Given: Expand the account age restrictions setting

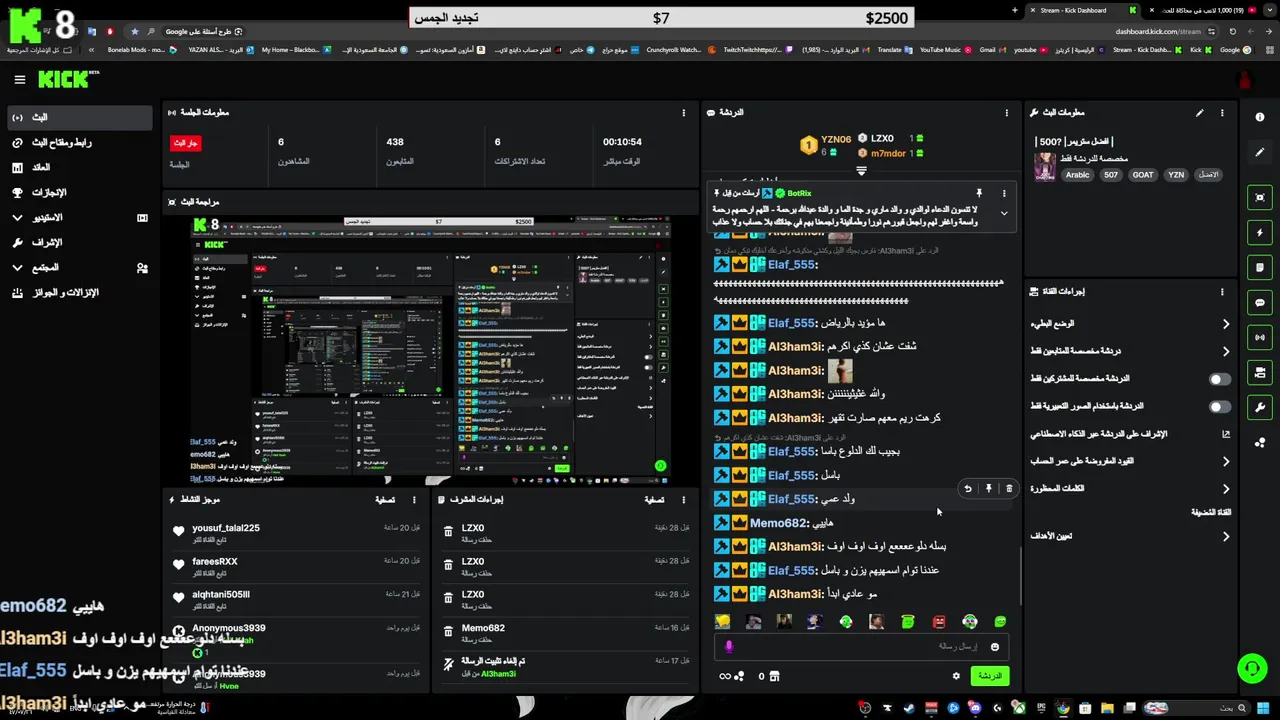Looking at the screenshot, I should tap(1226, 461).
